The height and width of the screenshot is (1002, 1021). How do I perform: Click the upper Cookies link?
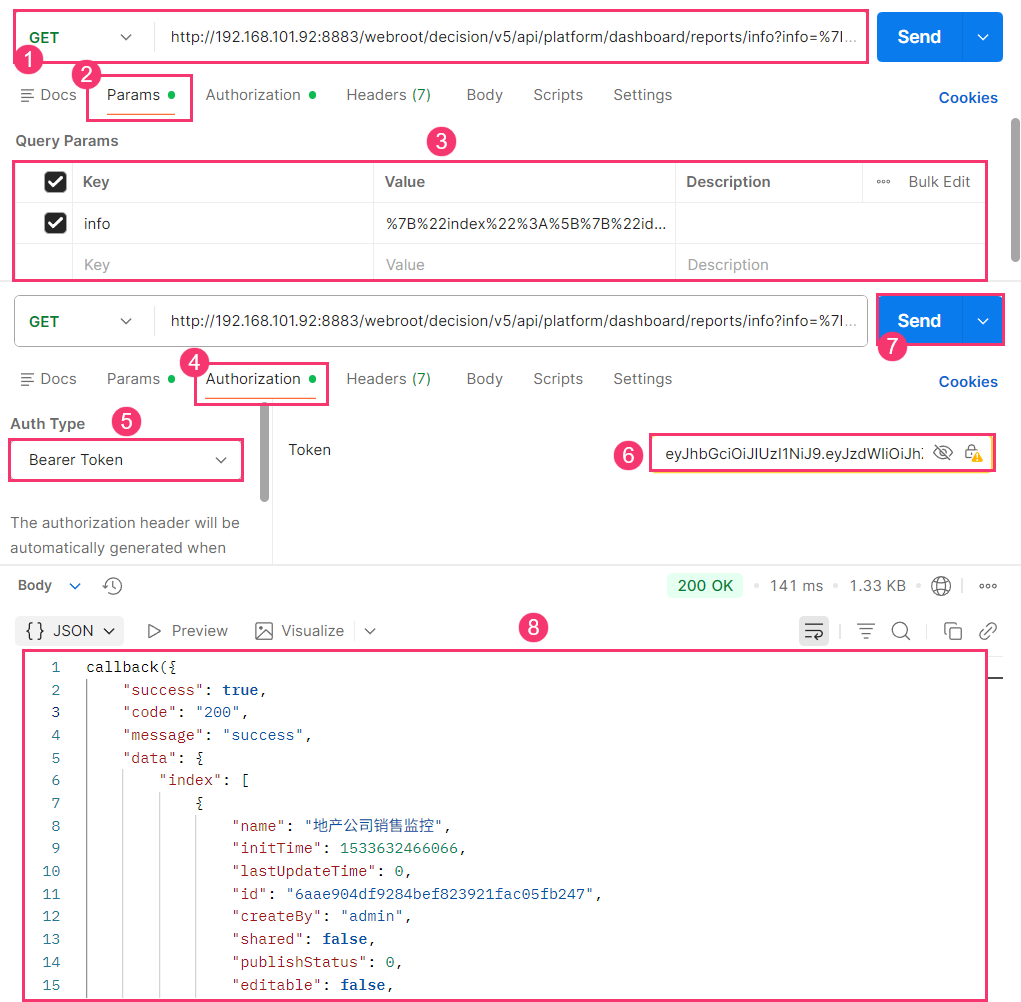968,98
